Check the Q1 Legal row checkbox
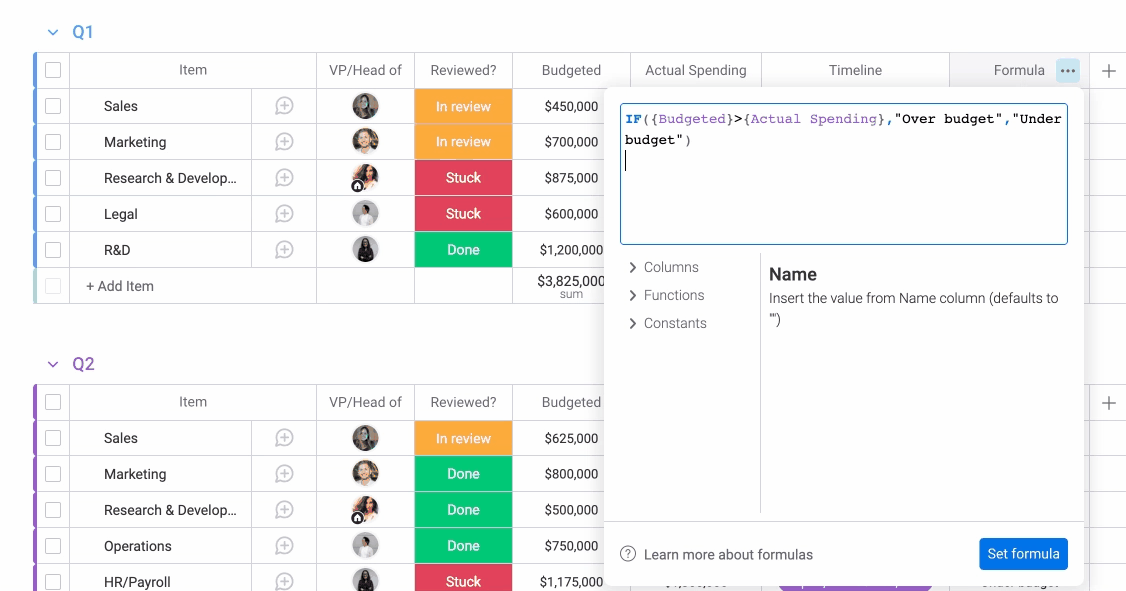 point(53,214)
